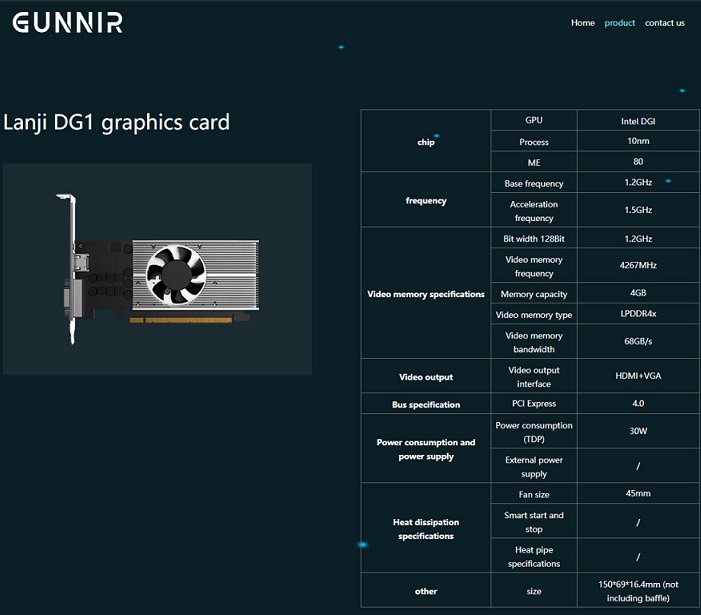This screenshot has height=615, width=701.
Task: Click the 4GB value
Action: [x=638, y=293]
